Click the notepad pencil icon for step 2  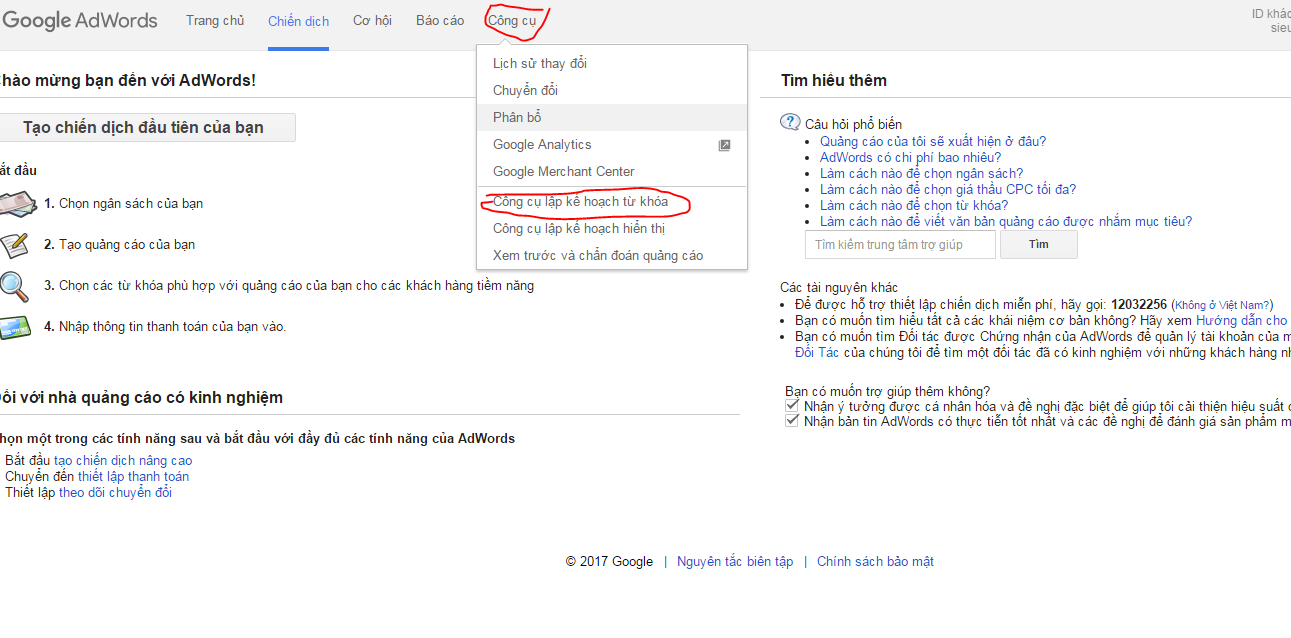(x=13, y=244)
